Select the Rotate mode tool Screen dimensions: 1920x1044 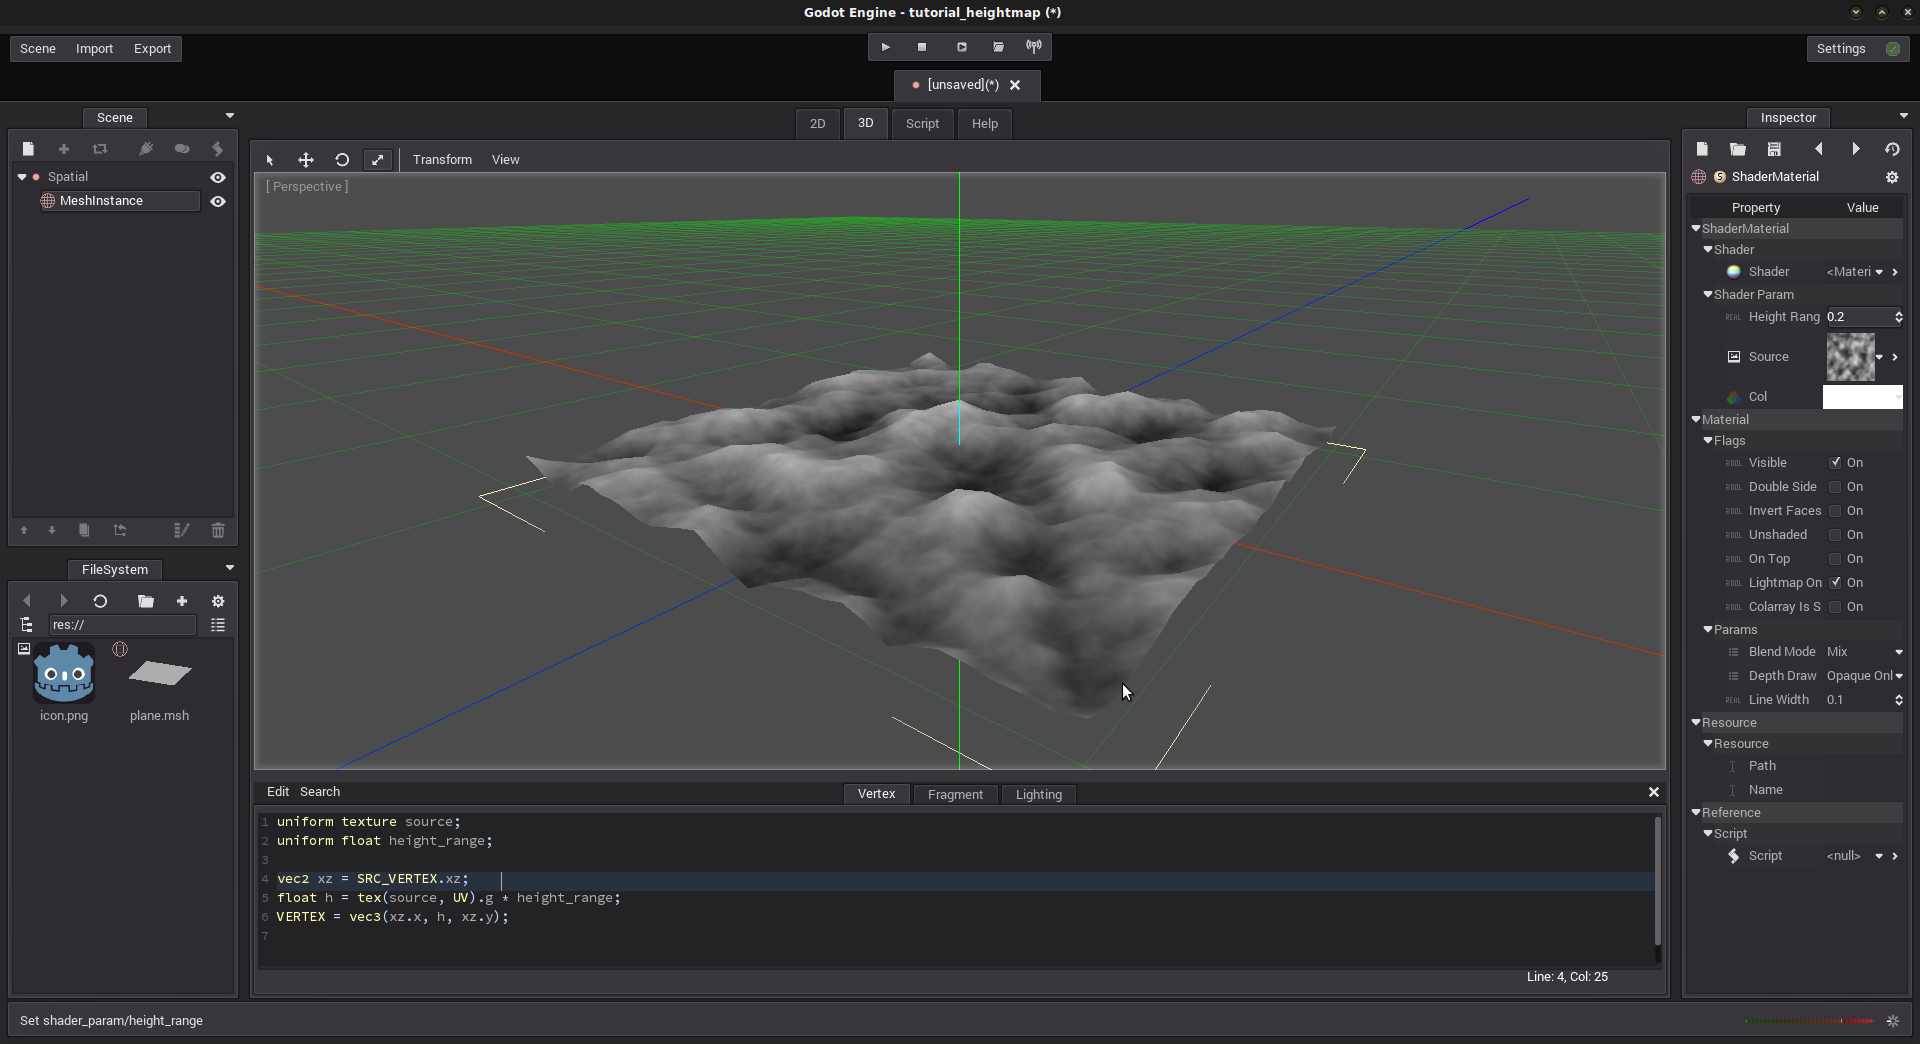click(x=342, y=160)
